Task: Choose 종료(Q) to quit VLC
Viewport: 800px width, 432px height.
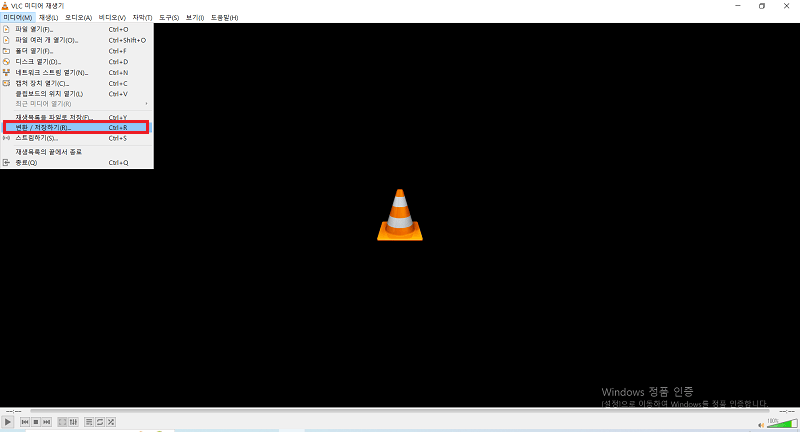Action: click(77, 163)
